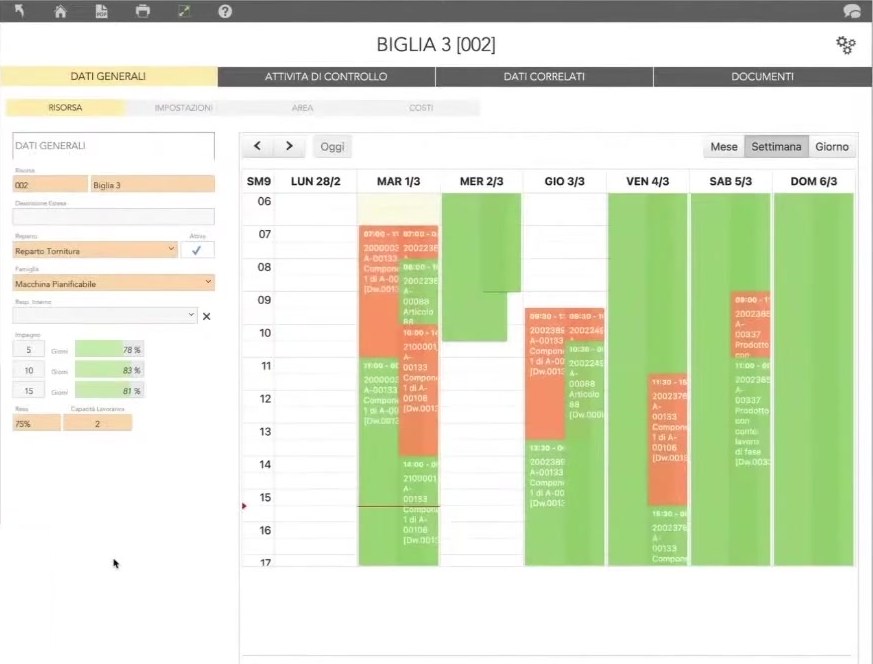Click the GIO 3/3 column header
Screen dimensions: 873x664
(x=565, y=181)
